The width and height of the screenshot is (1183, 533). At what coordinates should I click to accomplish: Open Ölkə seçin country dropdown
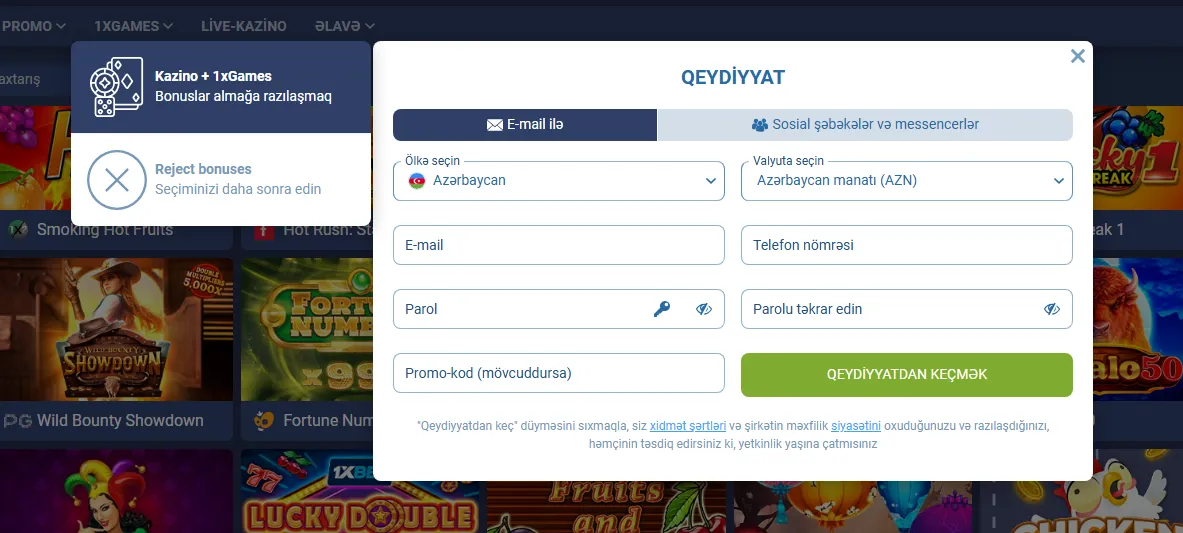558,181
